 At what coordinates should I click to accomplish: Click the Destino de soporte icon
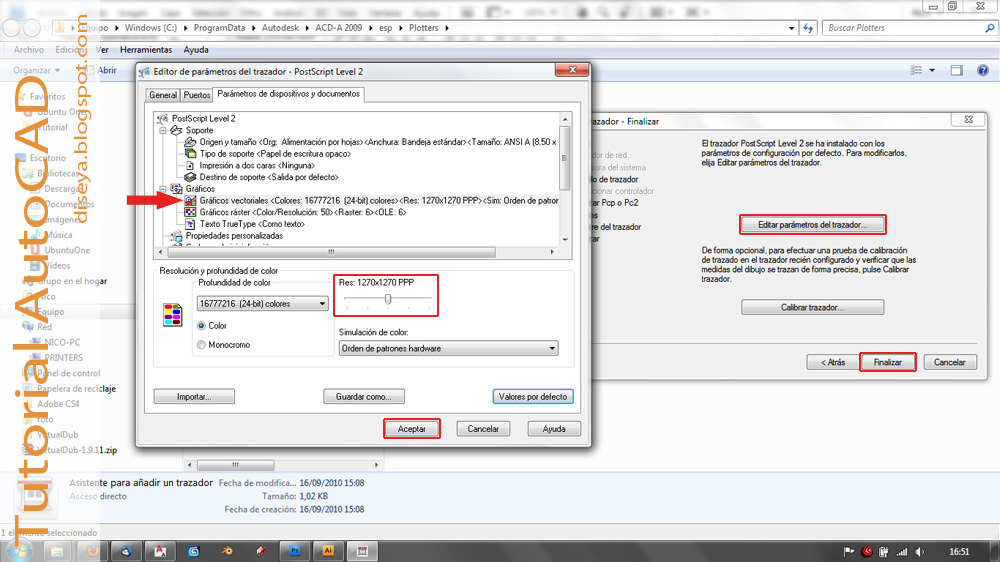[190, 177]
